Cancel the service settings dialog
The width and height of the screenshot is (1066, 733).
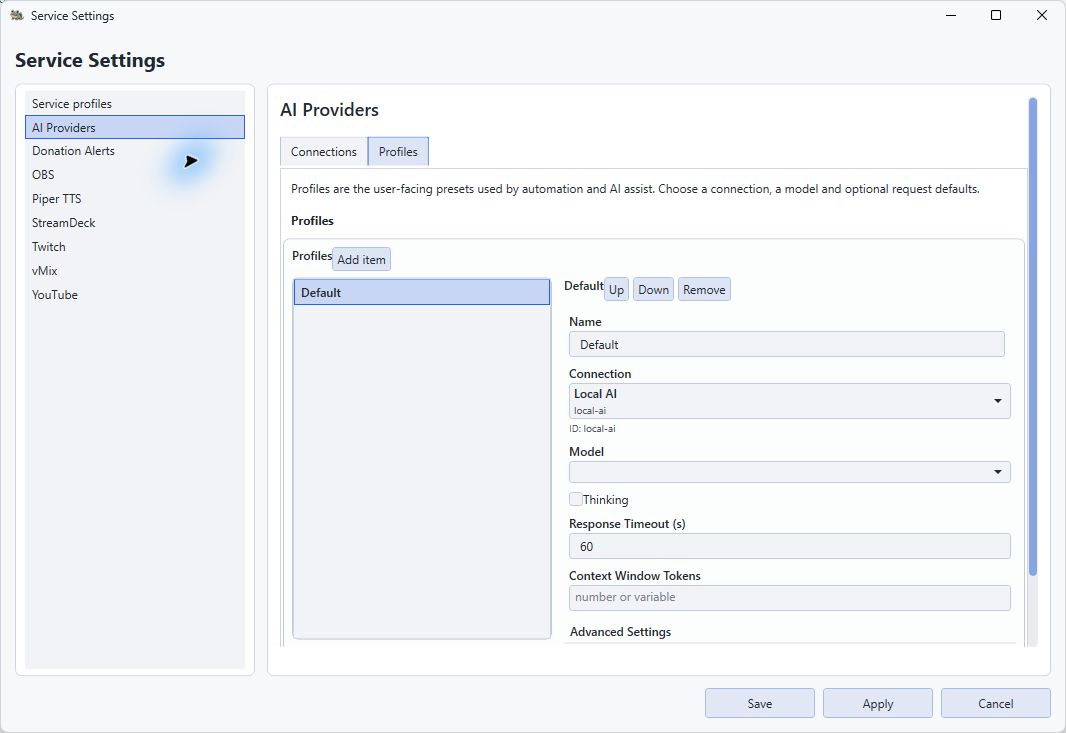tap(995, 704)
